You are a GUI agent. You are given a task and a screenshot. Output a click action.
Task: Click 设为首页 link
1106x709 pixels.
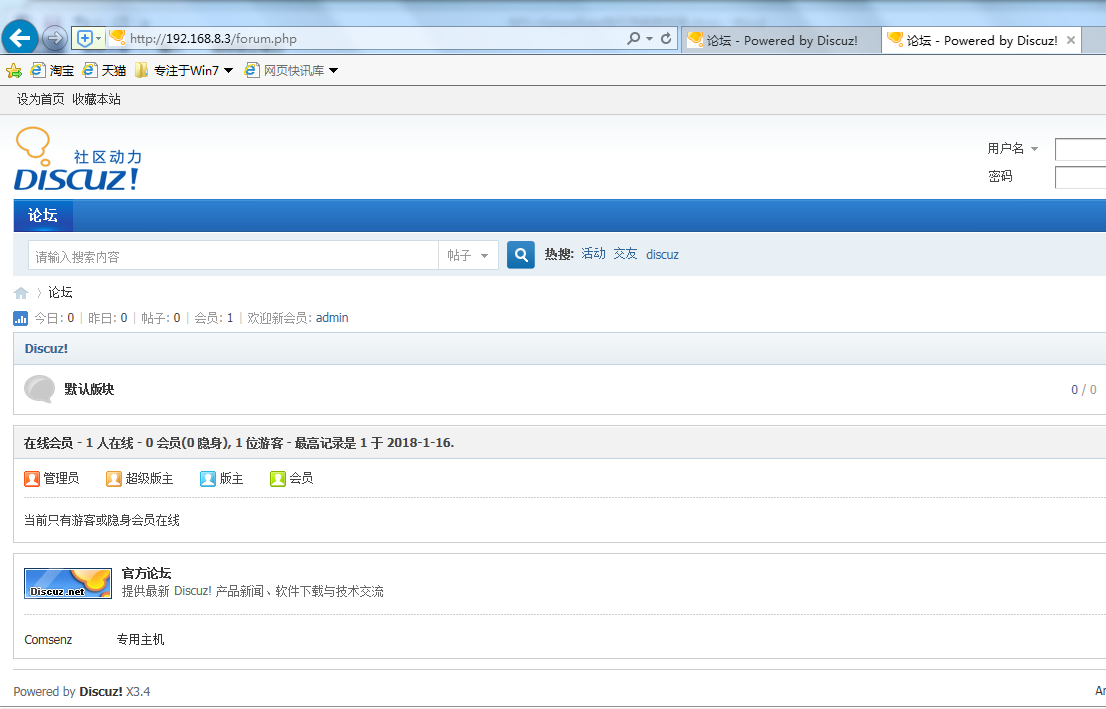(40, 99)
